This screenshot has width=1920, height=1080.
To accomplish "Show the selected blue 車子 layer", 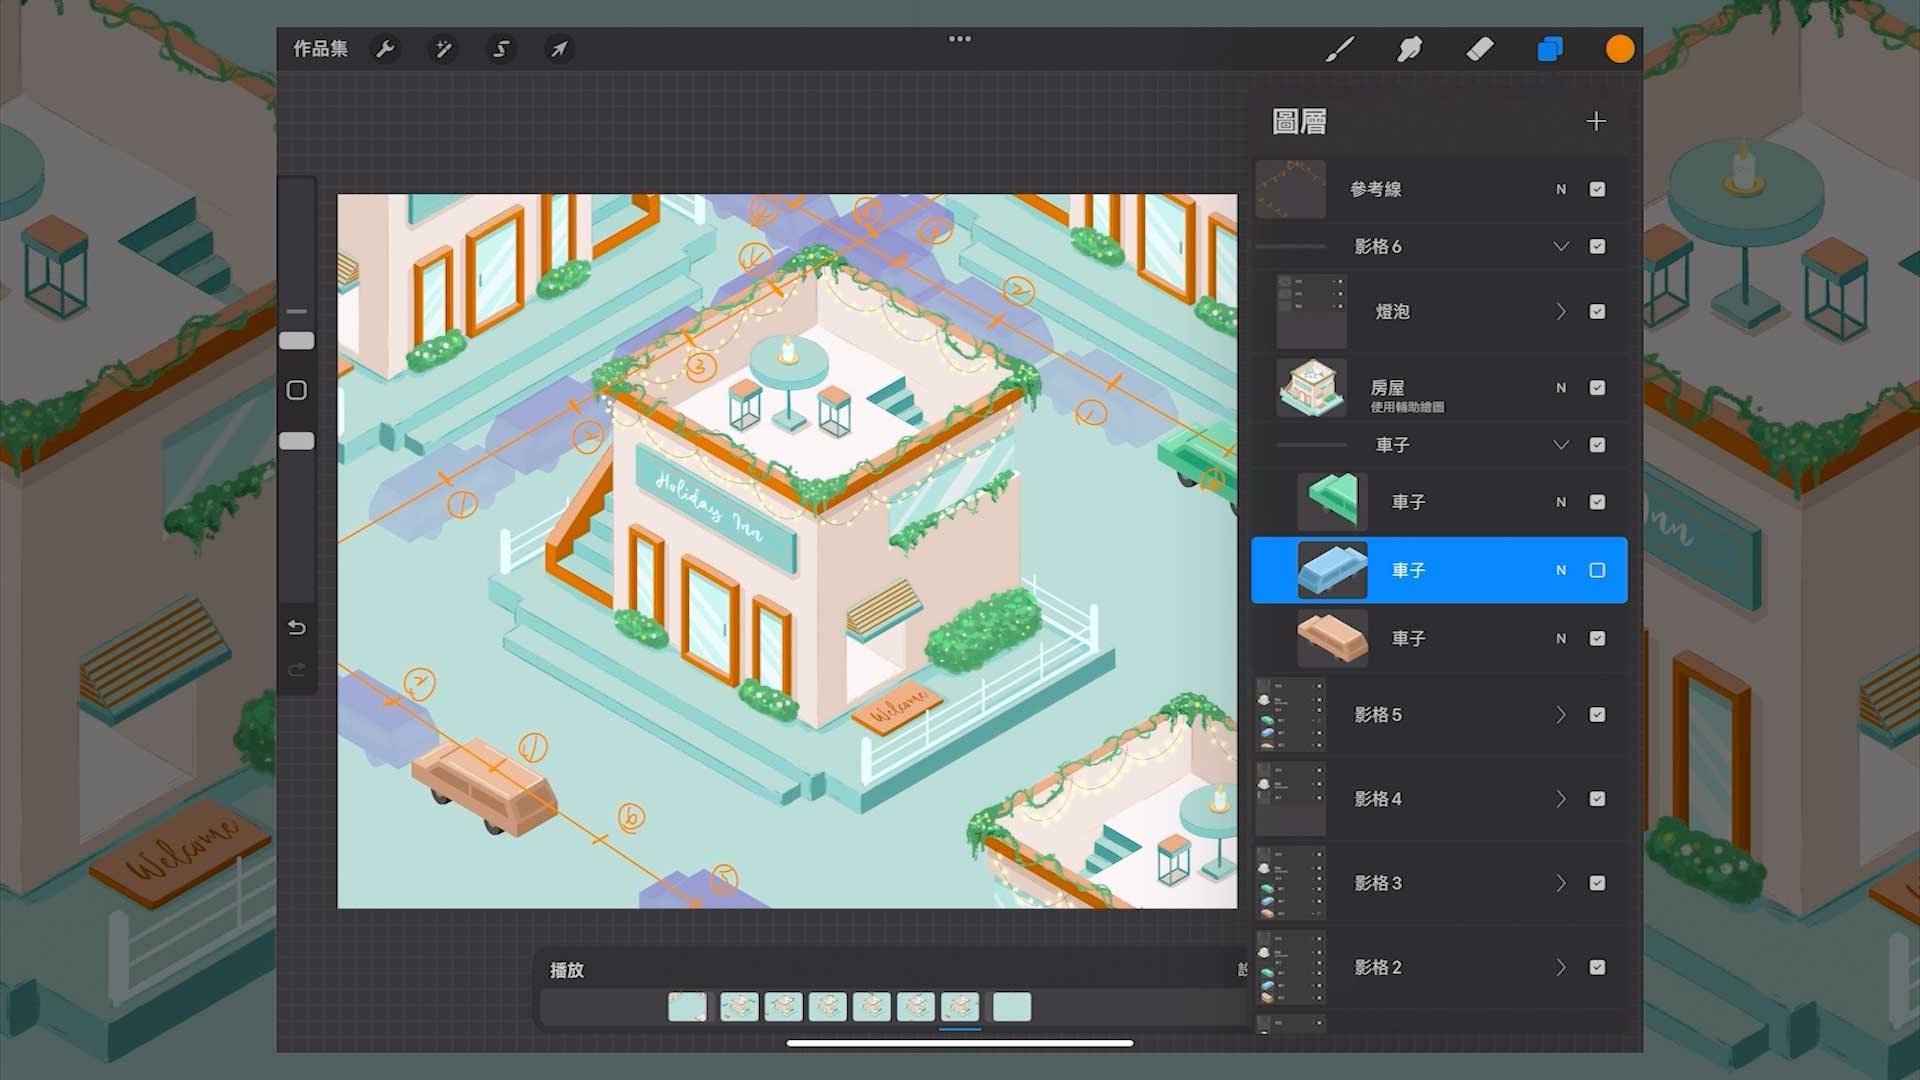I will click(x=1597, y=570).
